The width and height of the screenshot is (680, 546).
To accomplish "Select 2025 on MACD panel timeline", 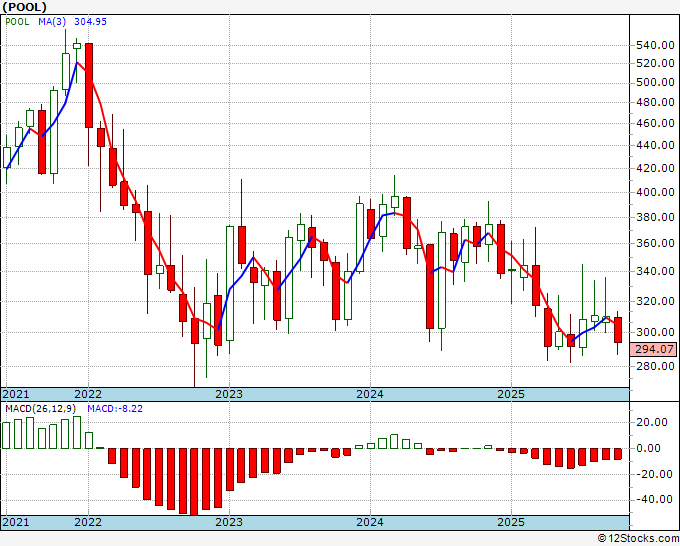I will coord(511,522).
